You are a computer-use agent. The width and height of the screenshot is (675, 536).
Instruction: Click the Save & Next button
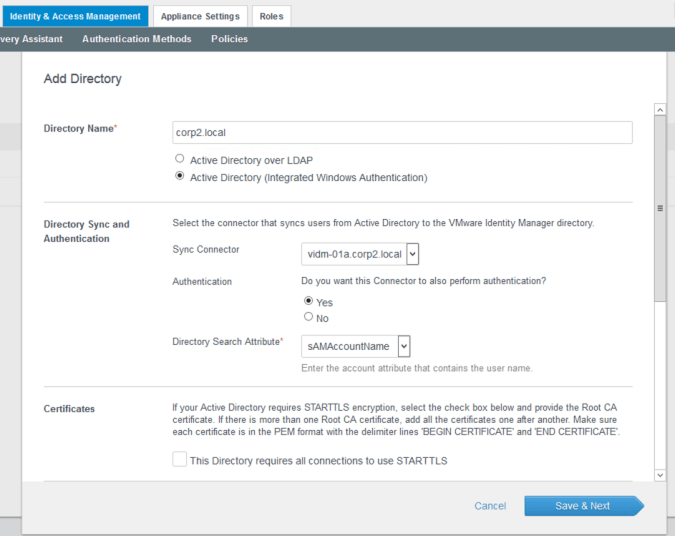[x=582, y=506]
